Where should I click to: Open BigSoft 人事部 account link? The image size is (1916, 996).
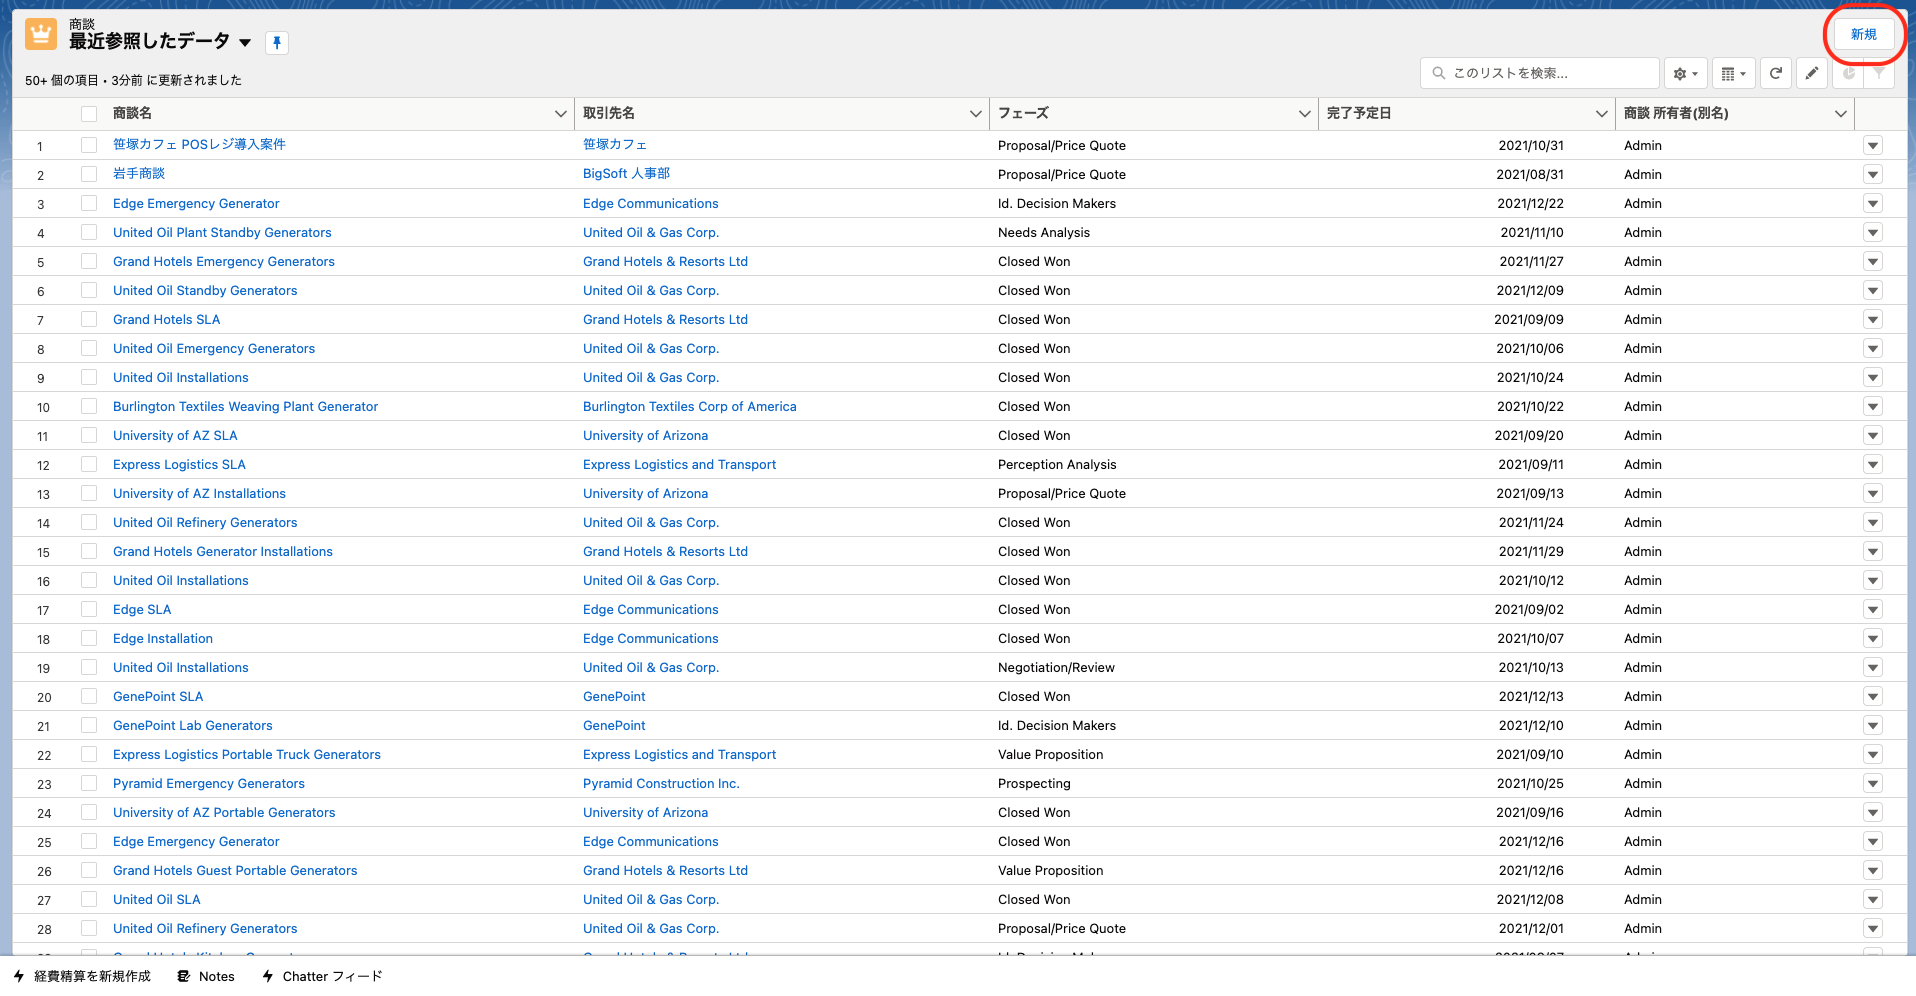point(626,174)
